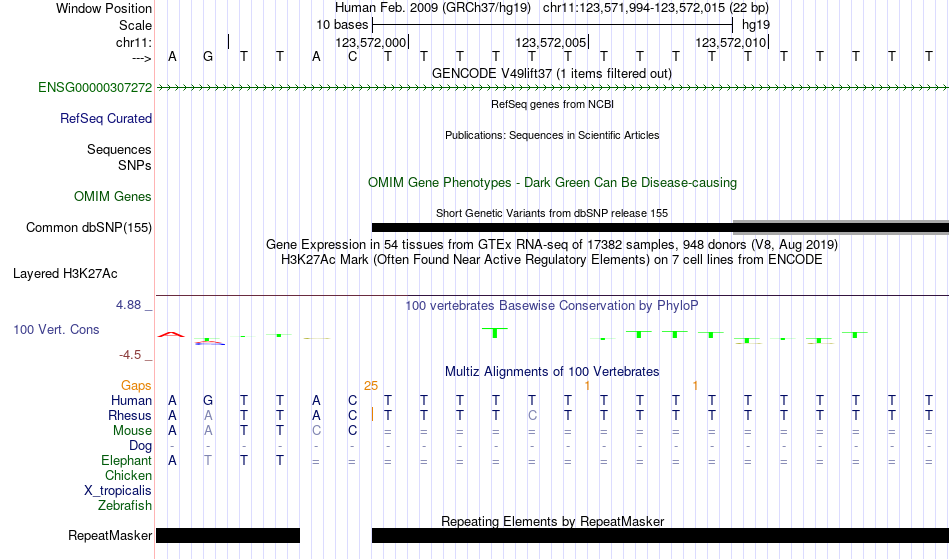
Task: Click the GTEx Gene Expression track title
Action: [x=552, y=245]
